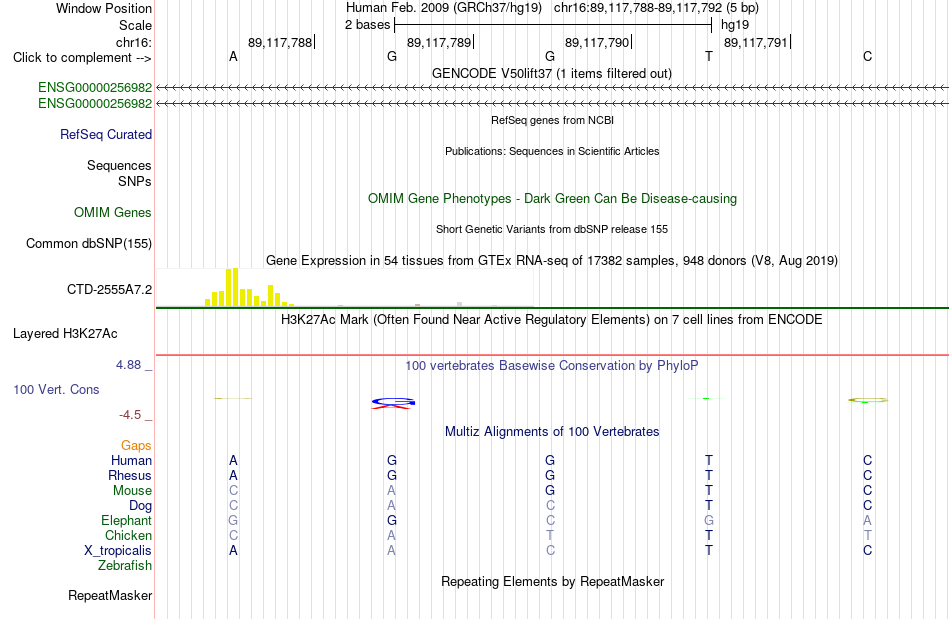Select the Dog species label
Viewport: 950px width, 619px height.
[x=140, y=506]
